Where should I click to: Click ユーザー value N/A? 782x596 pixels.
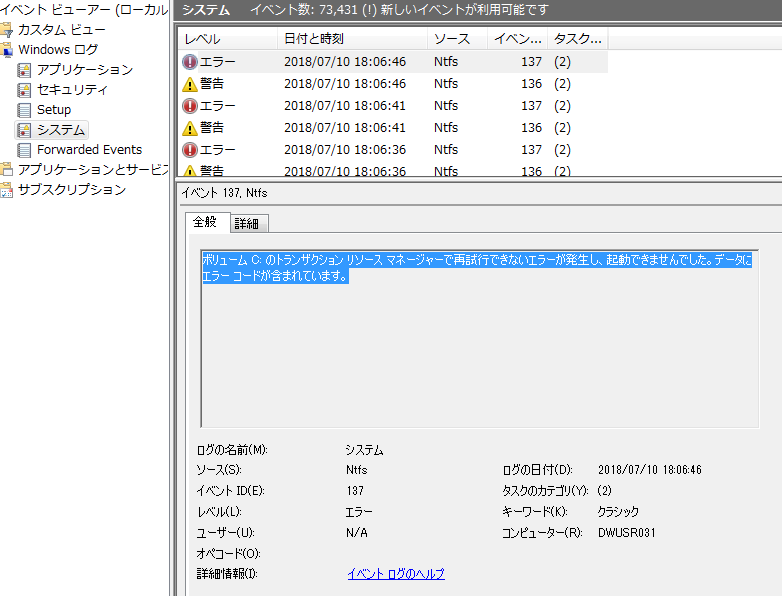click(357, 533)
